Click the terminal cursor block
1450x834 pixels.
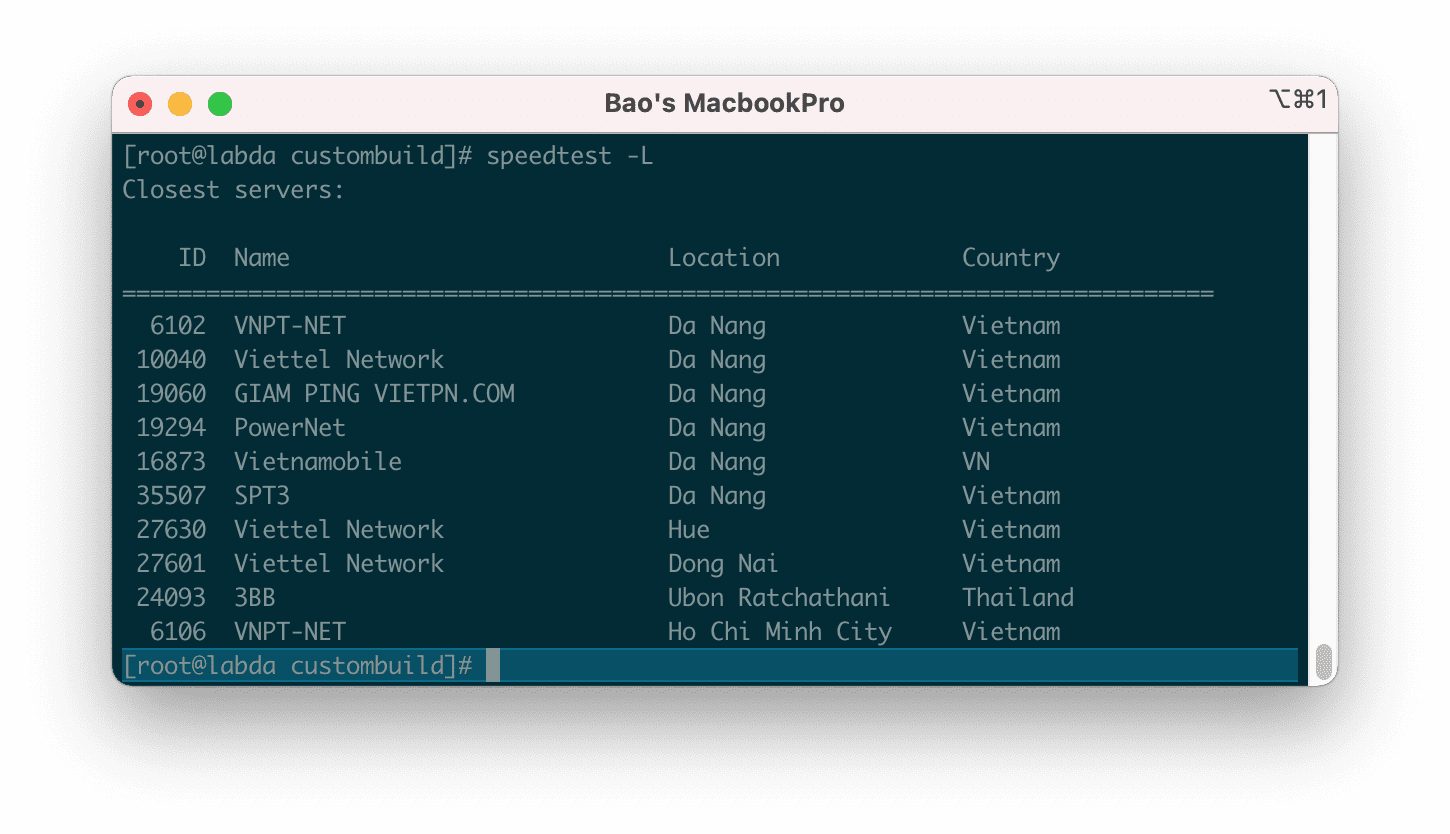click(x=492, y=664)
